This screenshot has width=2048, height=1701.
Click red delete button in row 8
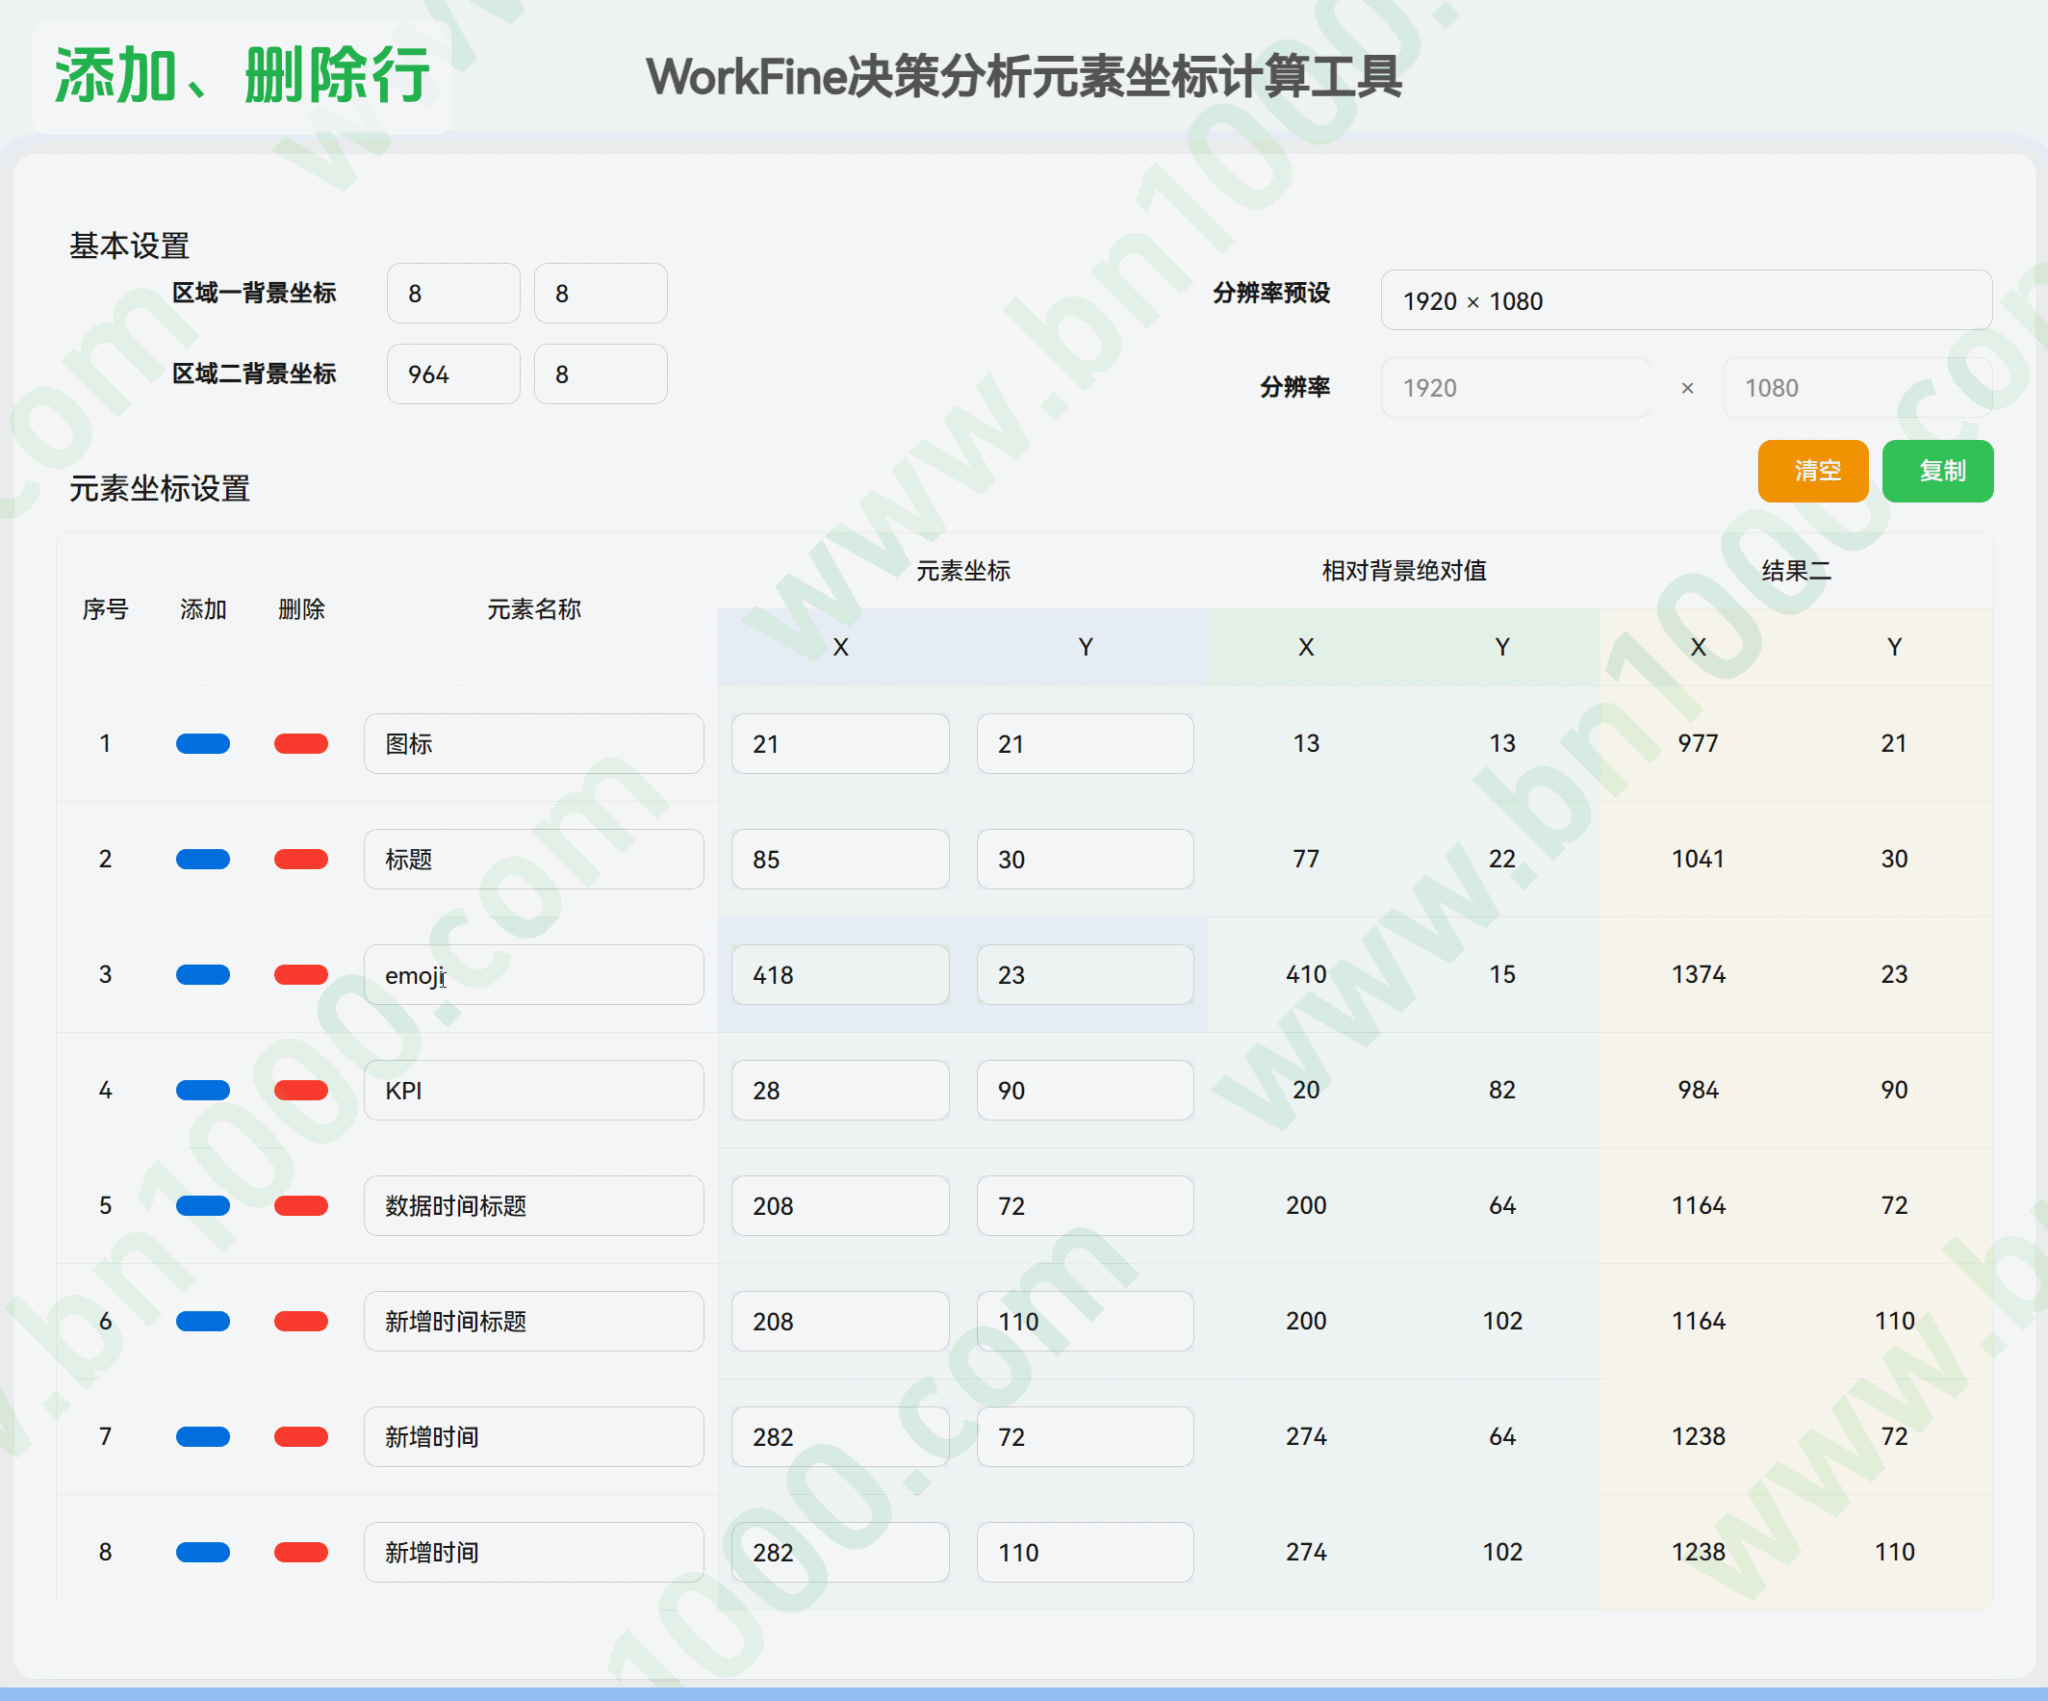pyautogui.click(x=301, y=1552)
